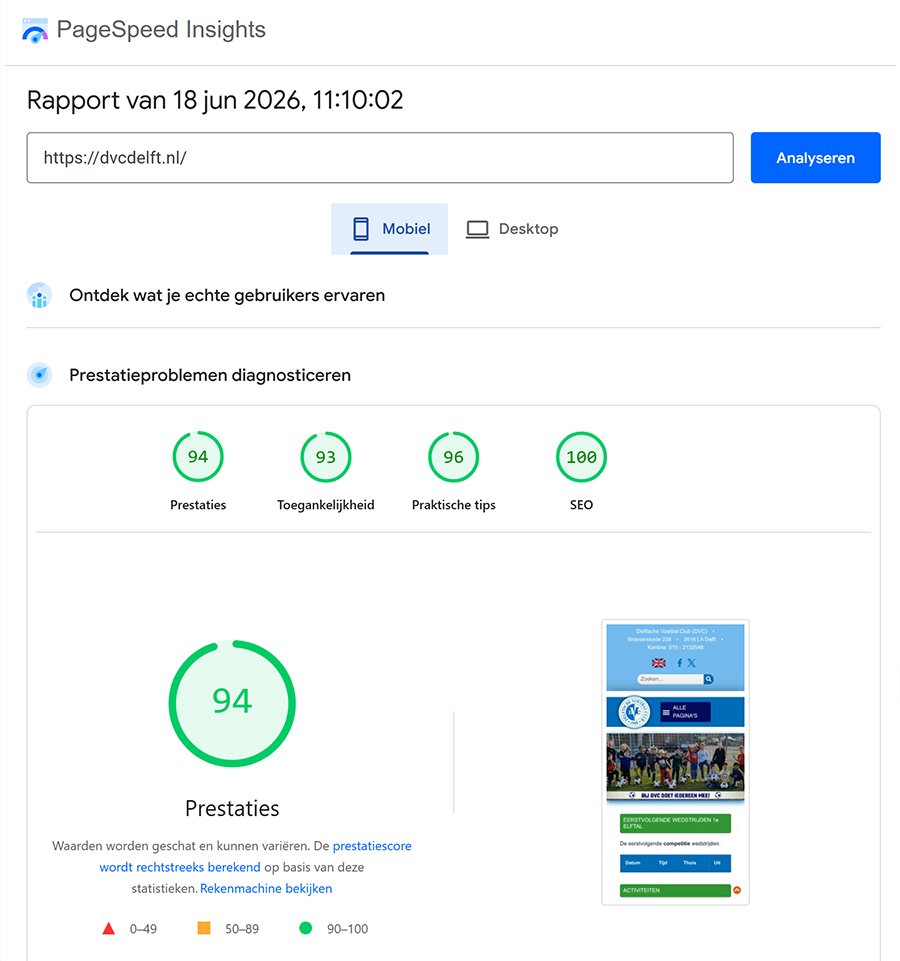This screenshot has width=900, height=961.
Task: Click the laptop icon on Desktop tab
Action: tap(478, 229)
